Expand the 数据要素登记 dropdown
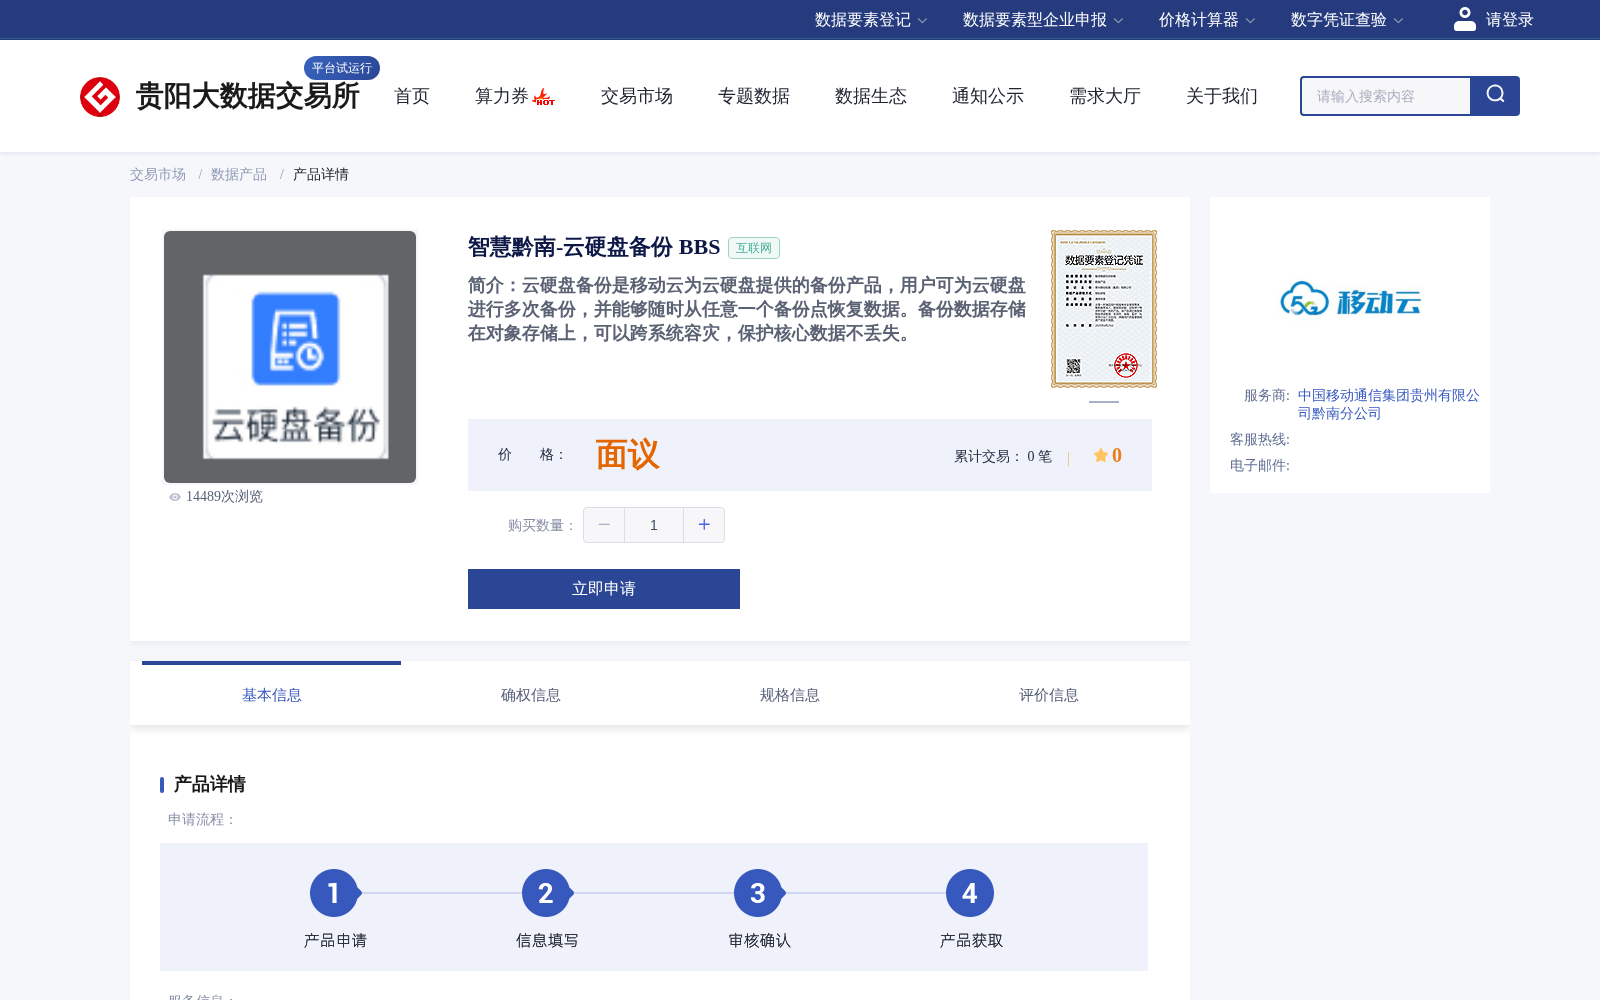This screenshot has width=1600, height=1000. (x=871, y=20)
